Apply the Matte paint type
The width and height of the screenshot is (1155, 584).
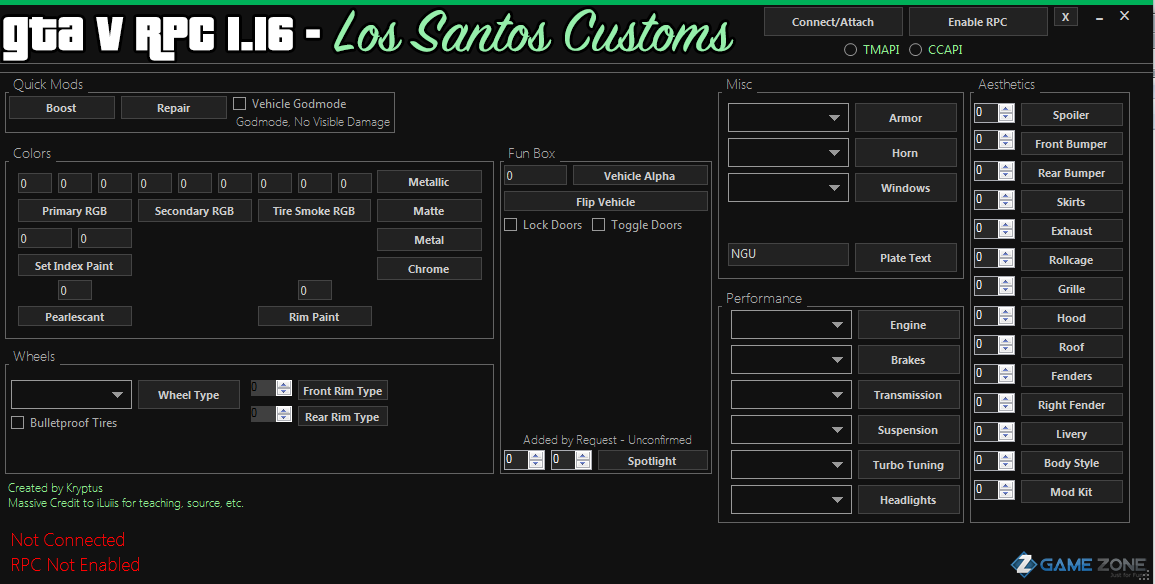(429, 211)
